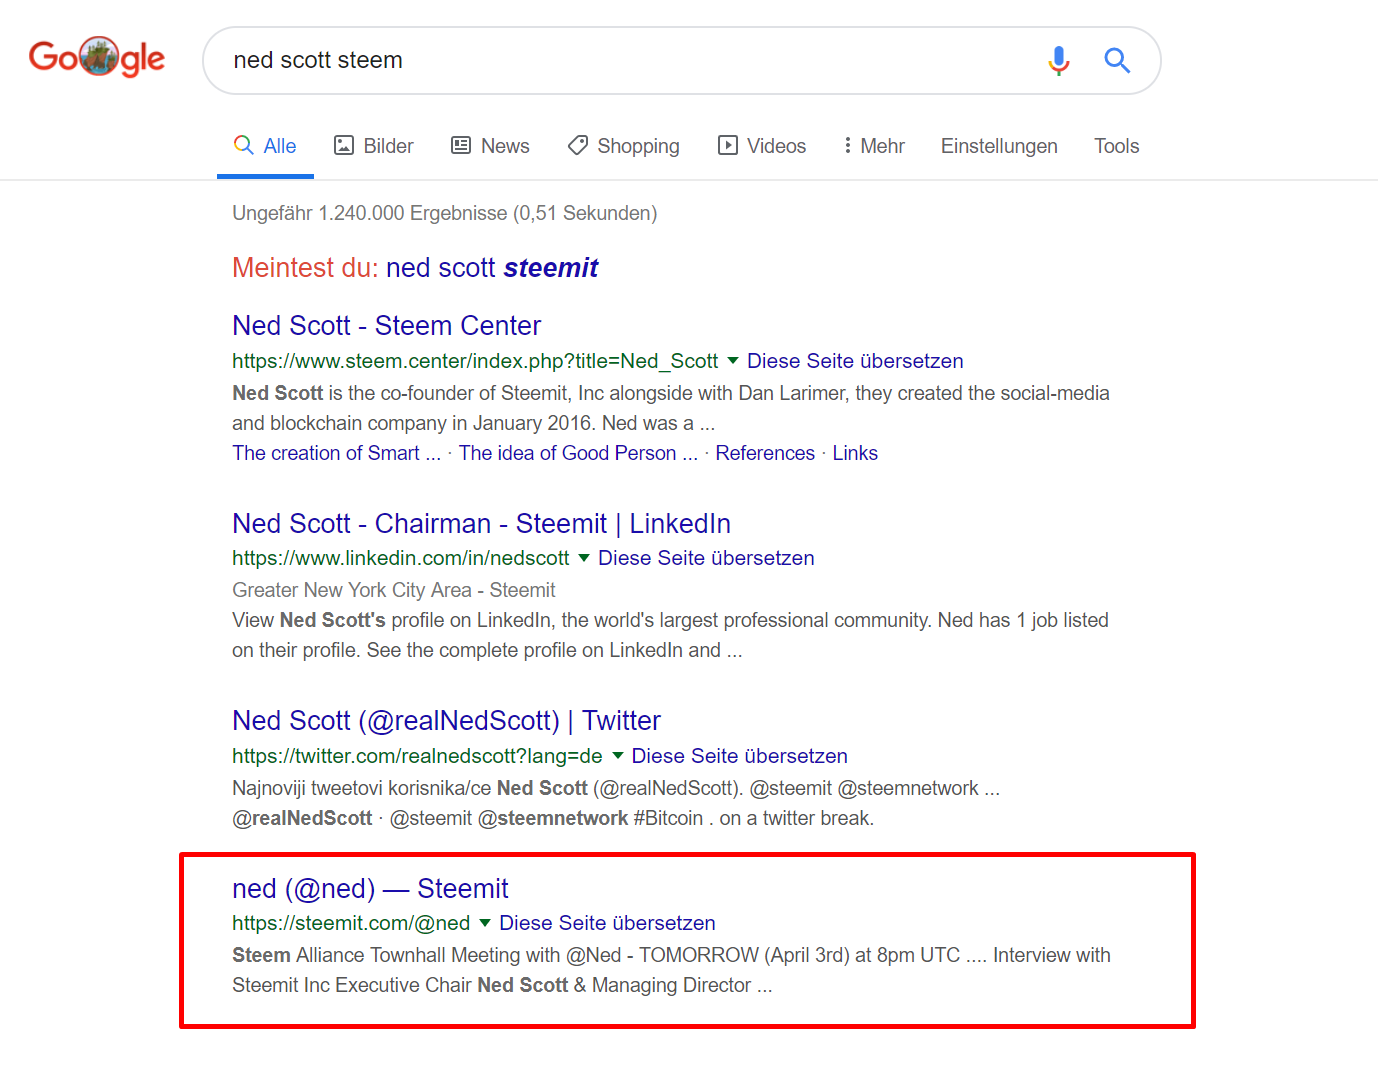Click 'Diese Seite übersetzen' for LinkedIn result
Image resolution: width=1378 pixels, height=1065 pixels.
click(706, 558)
